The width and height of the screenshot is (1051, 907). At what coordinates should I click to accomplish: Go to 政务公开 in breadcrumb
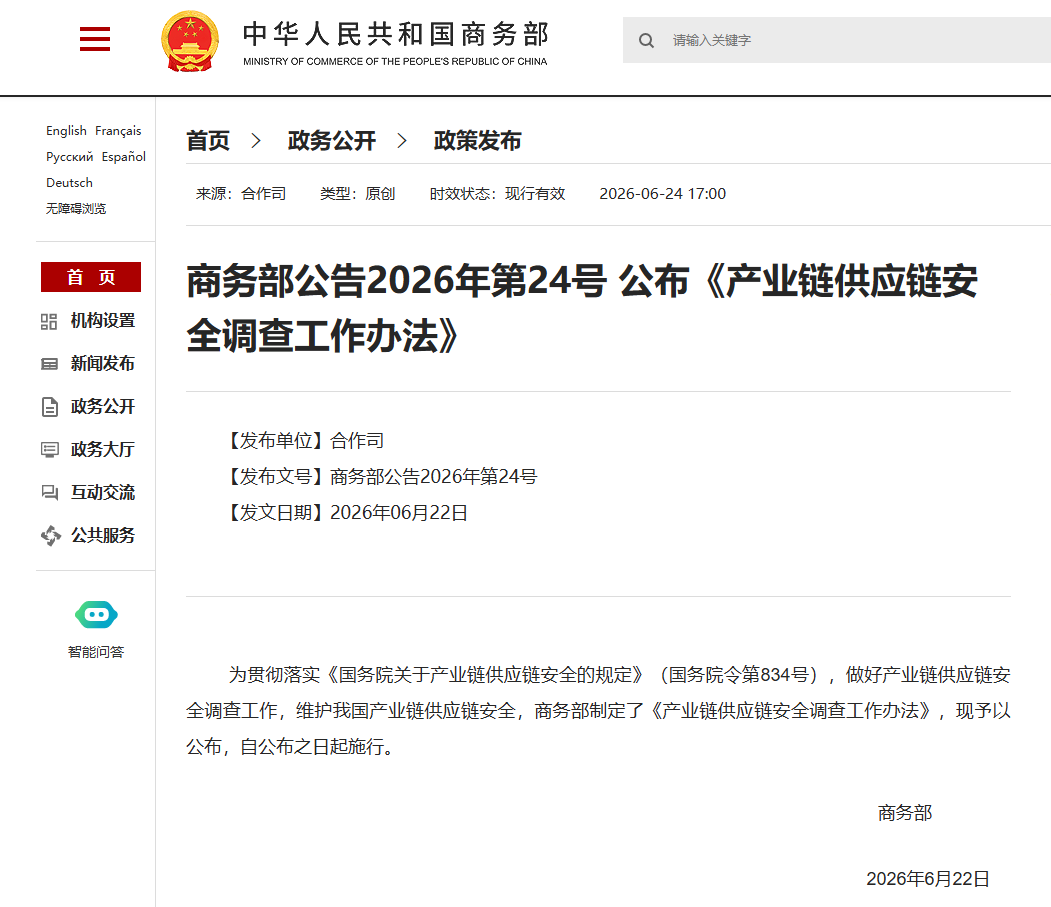[332, 141]
